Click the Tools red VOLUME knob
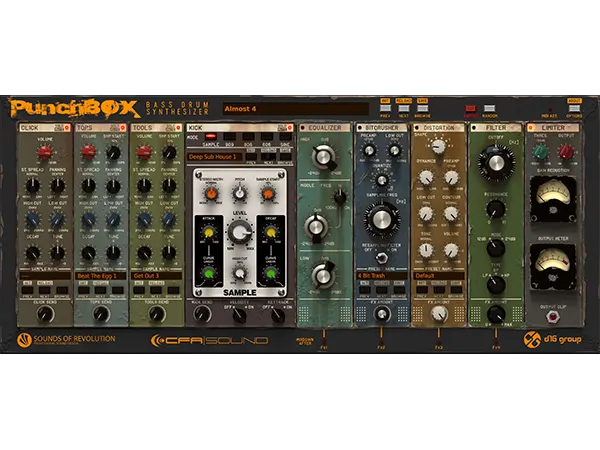This screenshot has height=450, width=600. [x=144, y=152]
